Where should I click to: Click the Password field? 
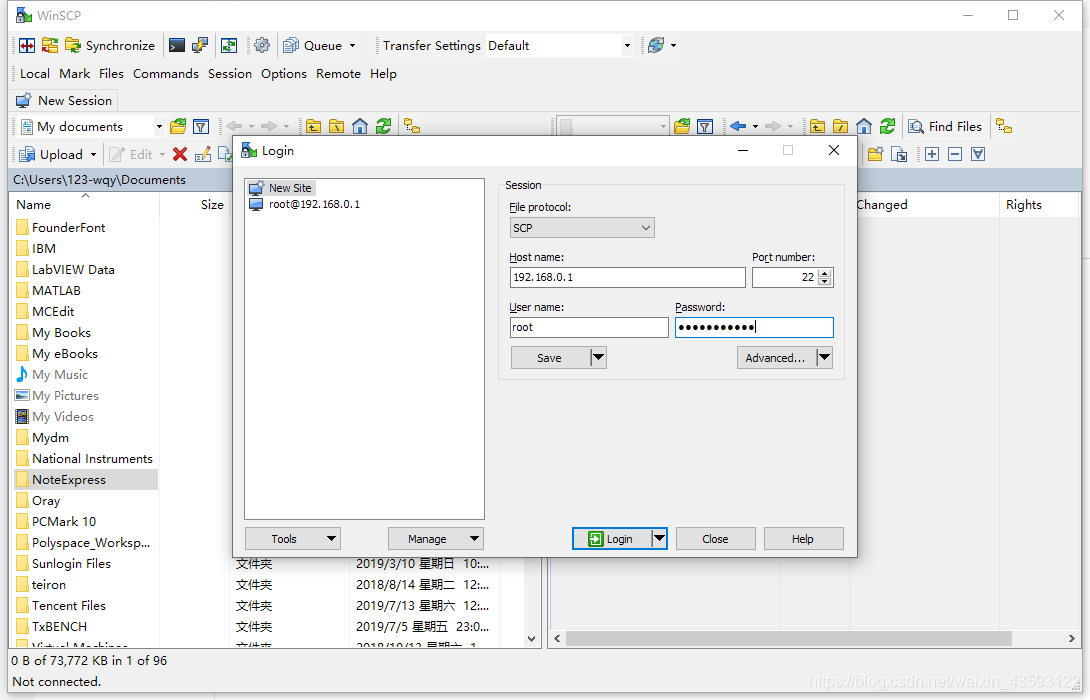tap(754, 327)
